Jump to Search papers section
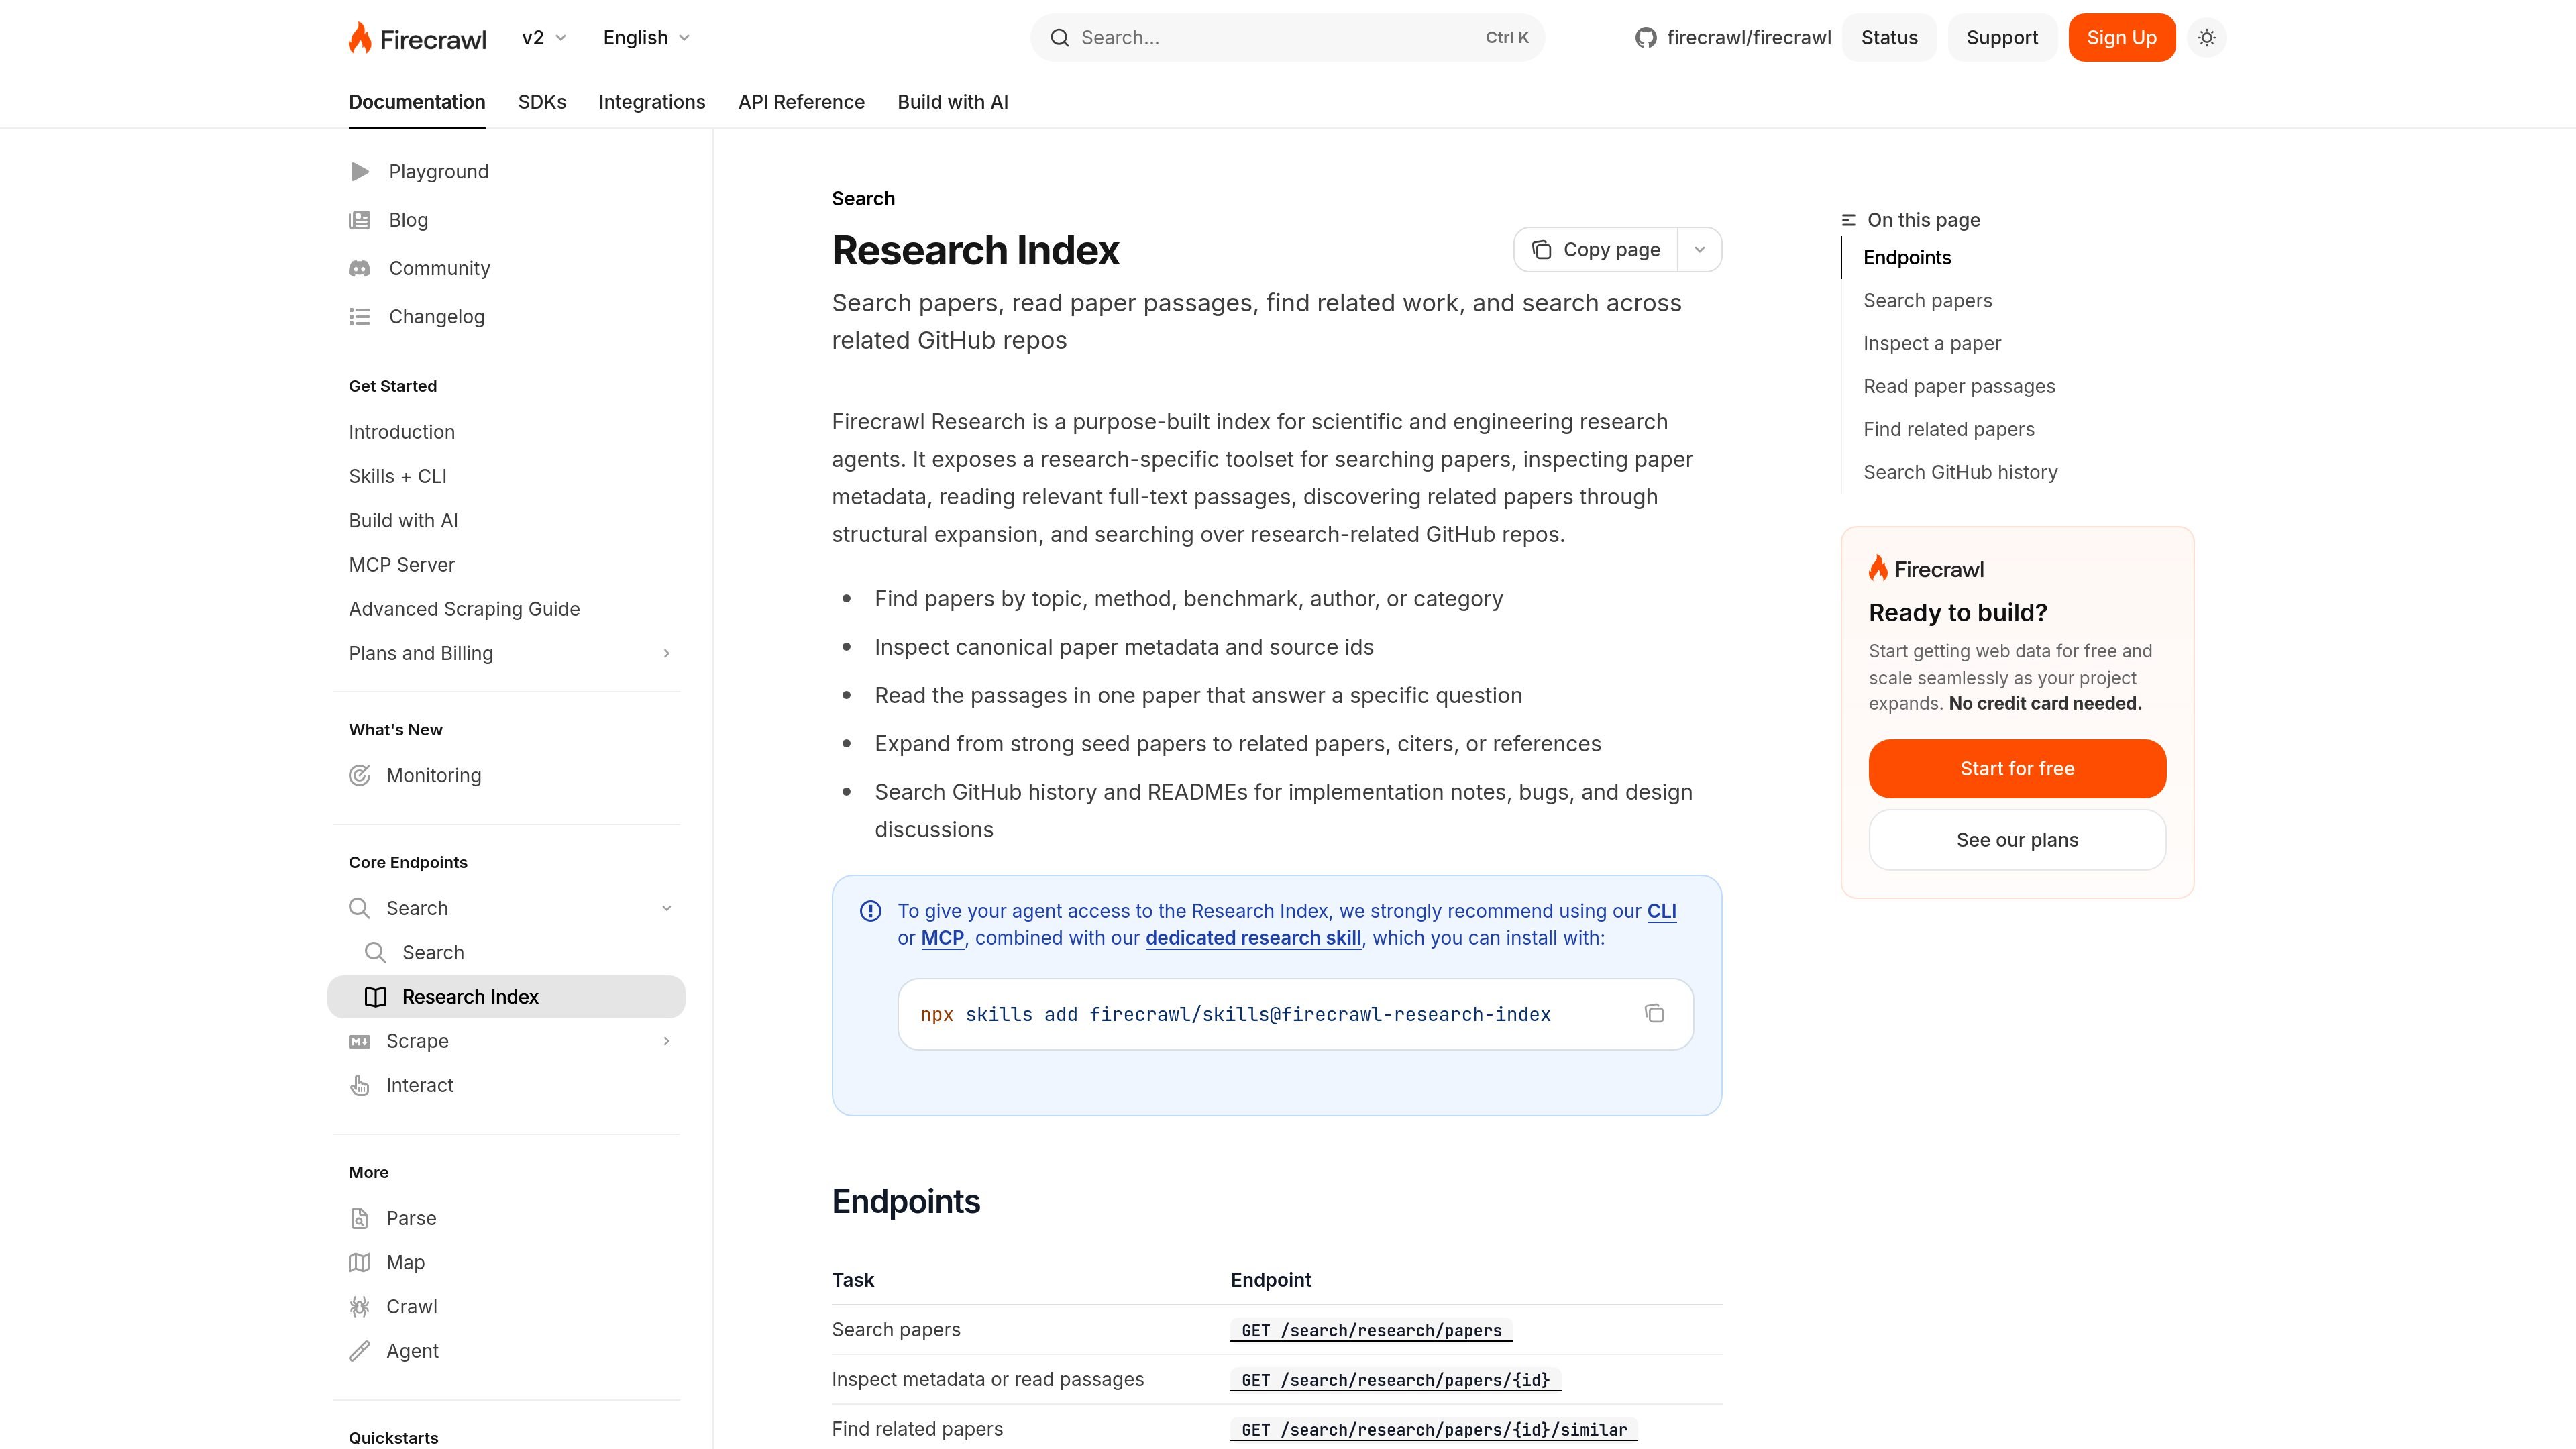The image size is (2576, 1449). pos(1927,301)
